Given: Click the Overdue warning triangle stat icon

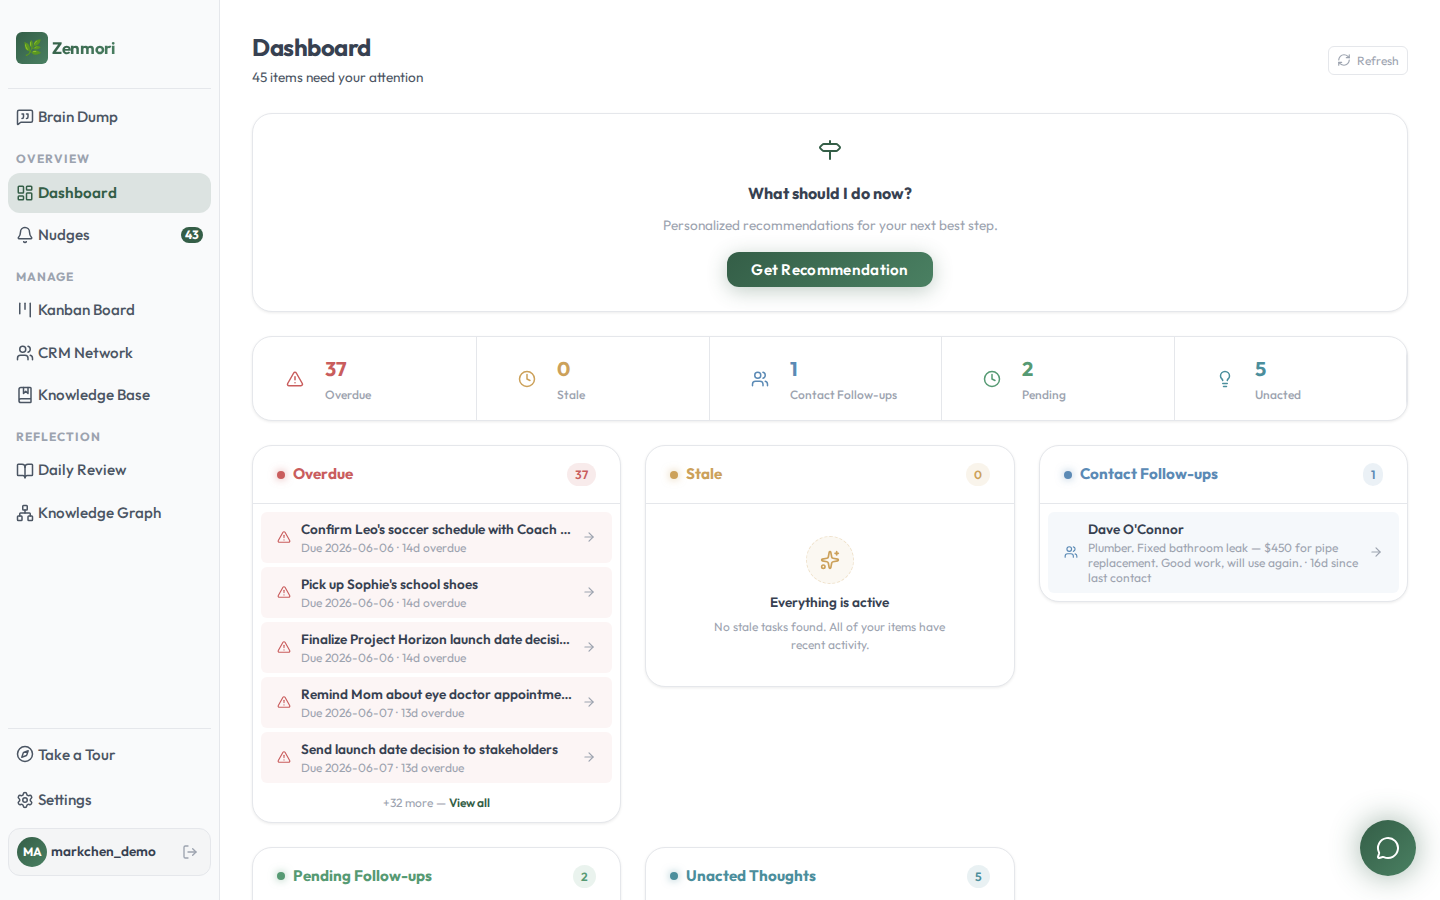Looking at the screenshot, I should click(x=295, y=379).
